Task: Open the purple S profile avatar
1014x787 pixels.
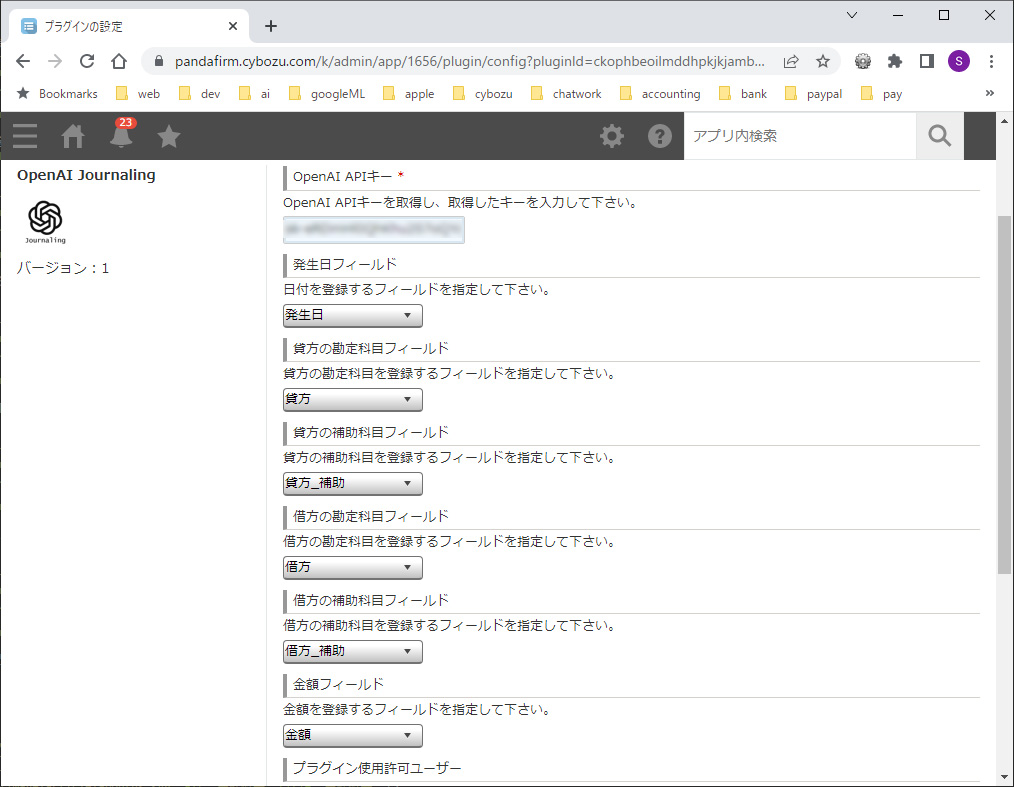Action: point(958,61)
